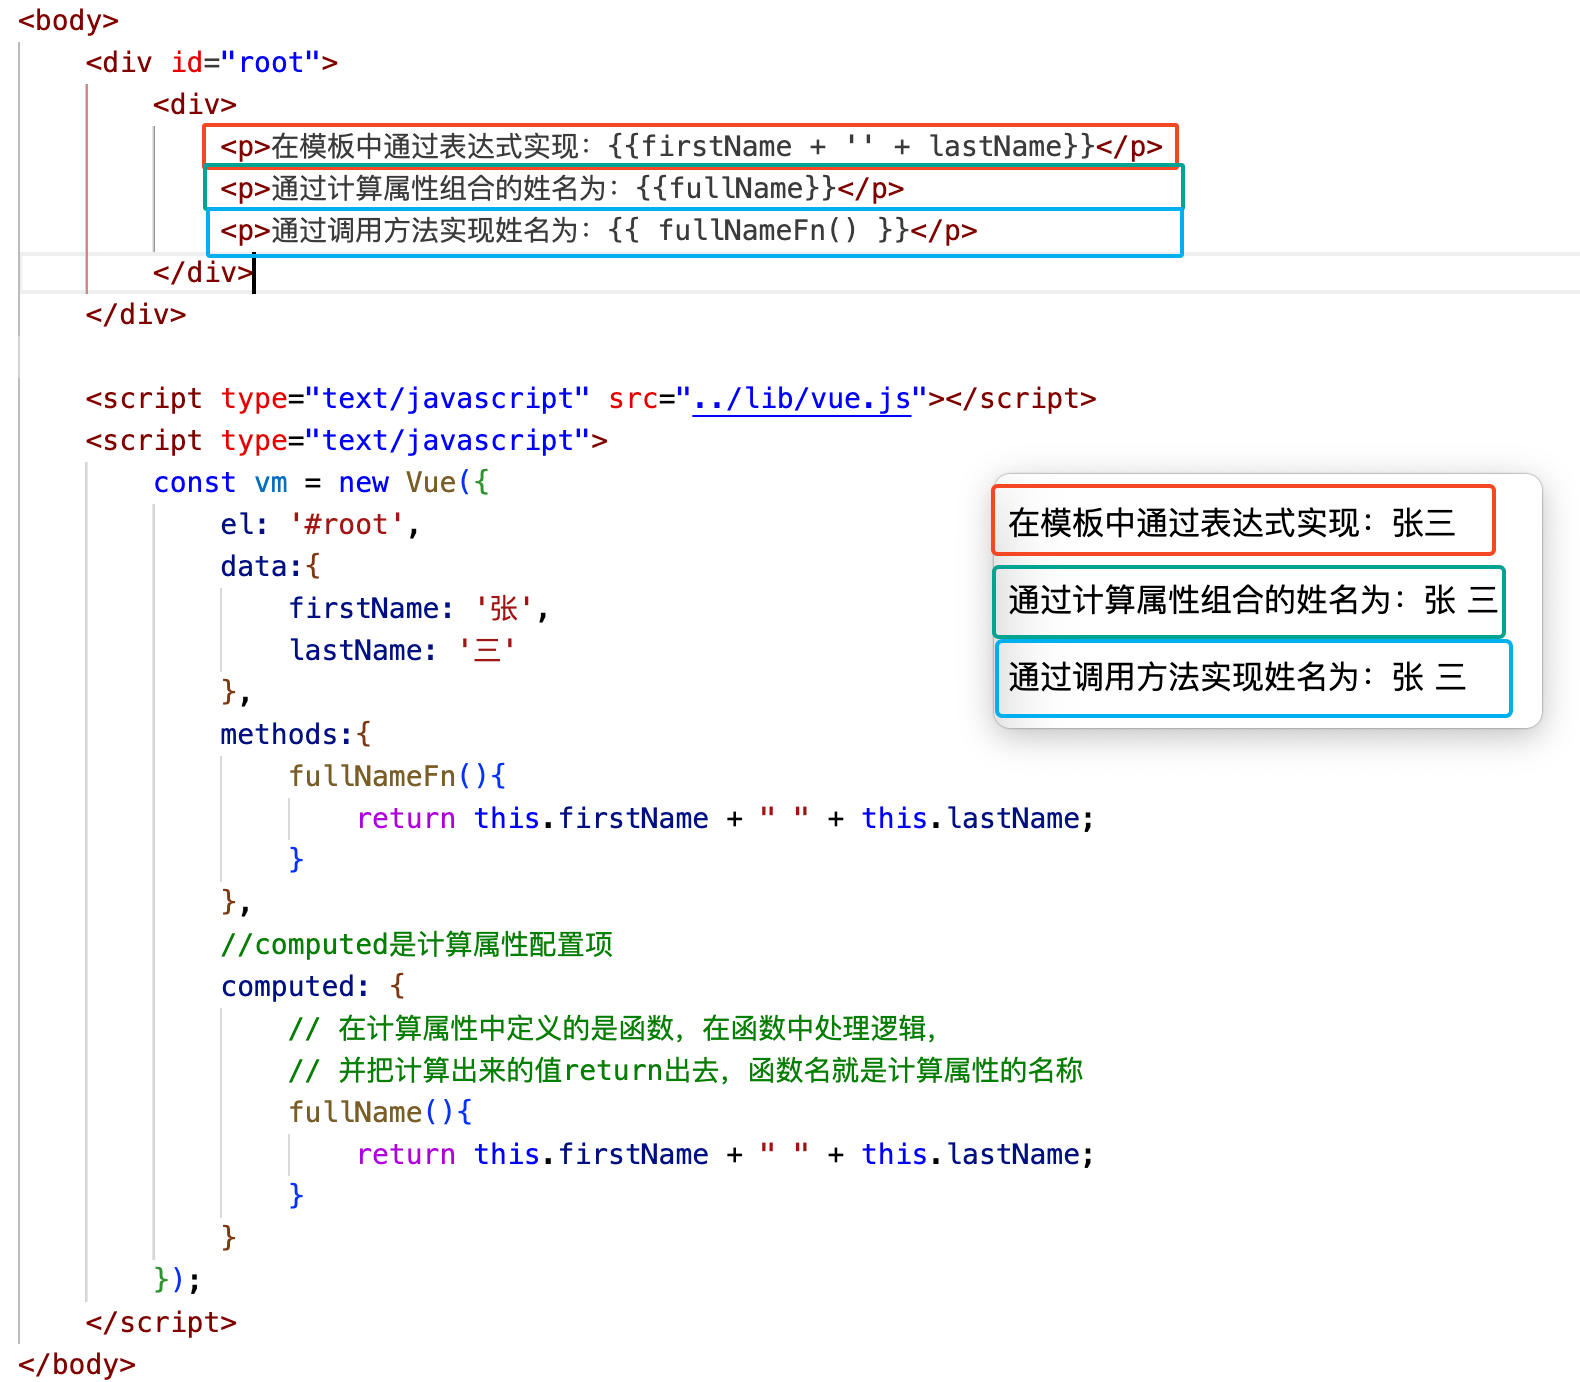This screenshot has width=1580, height=1382.
Task: Click the data:{ declaration line
Action: tap(270, 567)
